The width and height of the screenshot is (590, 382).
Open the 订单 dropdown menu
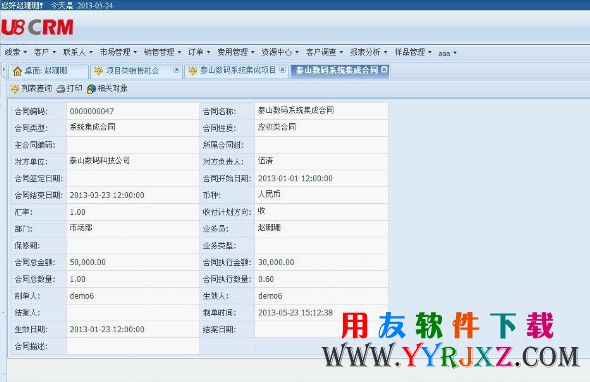(199, 52)
